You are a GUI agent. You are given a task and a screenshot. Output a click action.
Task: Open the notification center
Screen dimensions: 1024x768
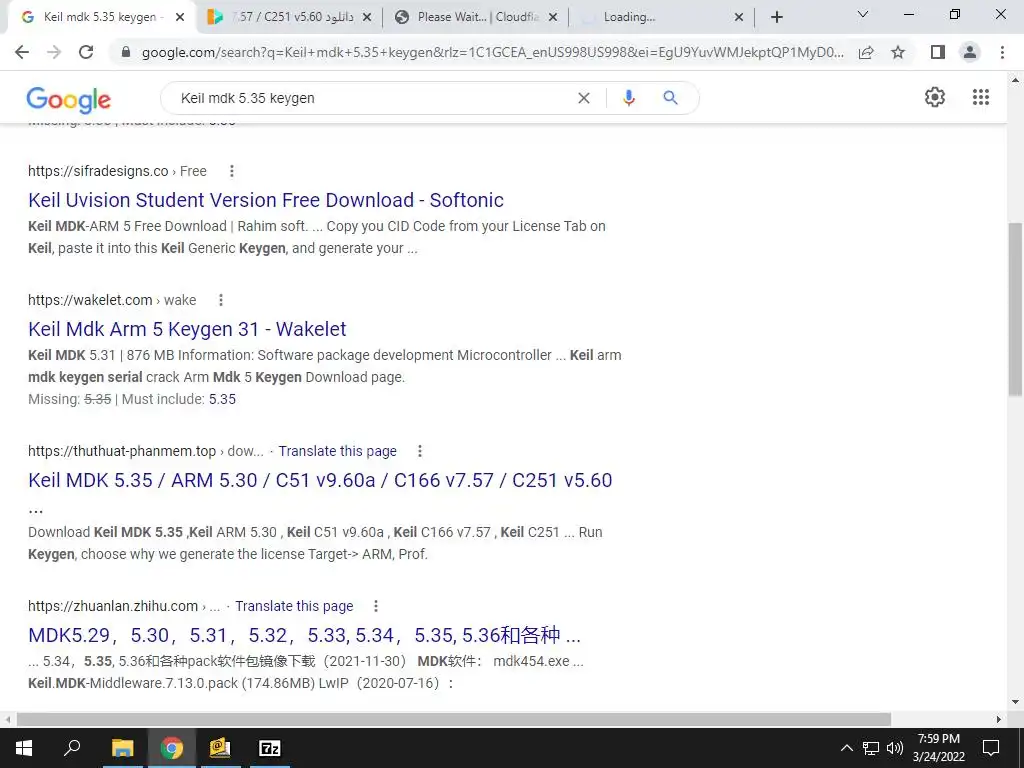pos(991,748)
